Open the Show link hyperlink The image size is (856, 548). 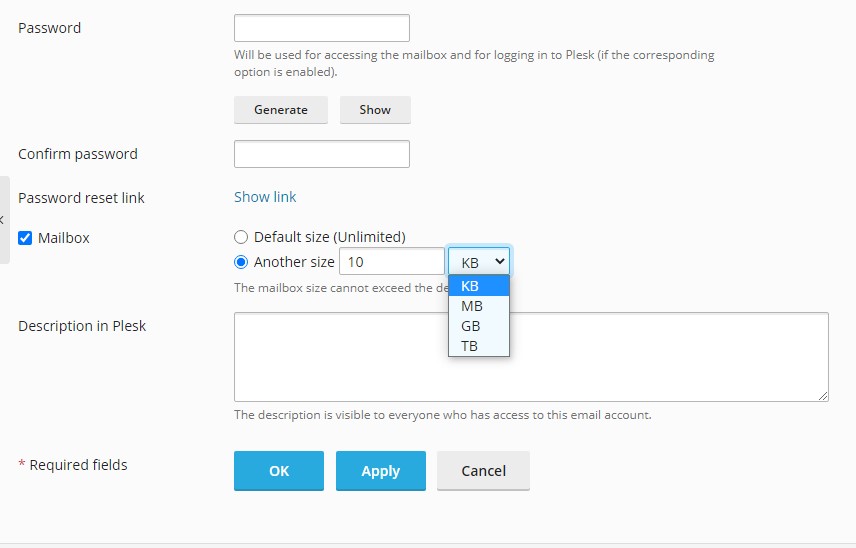[265, 197]
